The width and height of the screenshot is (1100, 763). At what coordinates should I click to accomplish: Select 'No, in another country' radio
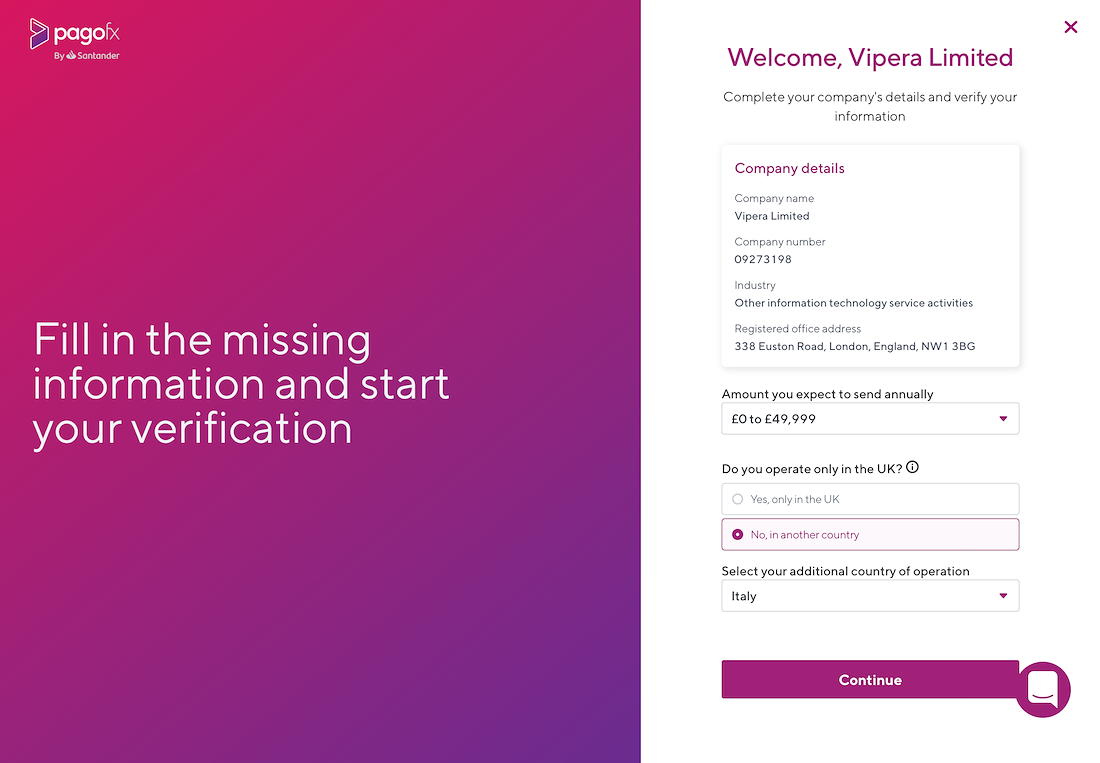click(x=737, y=534)
